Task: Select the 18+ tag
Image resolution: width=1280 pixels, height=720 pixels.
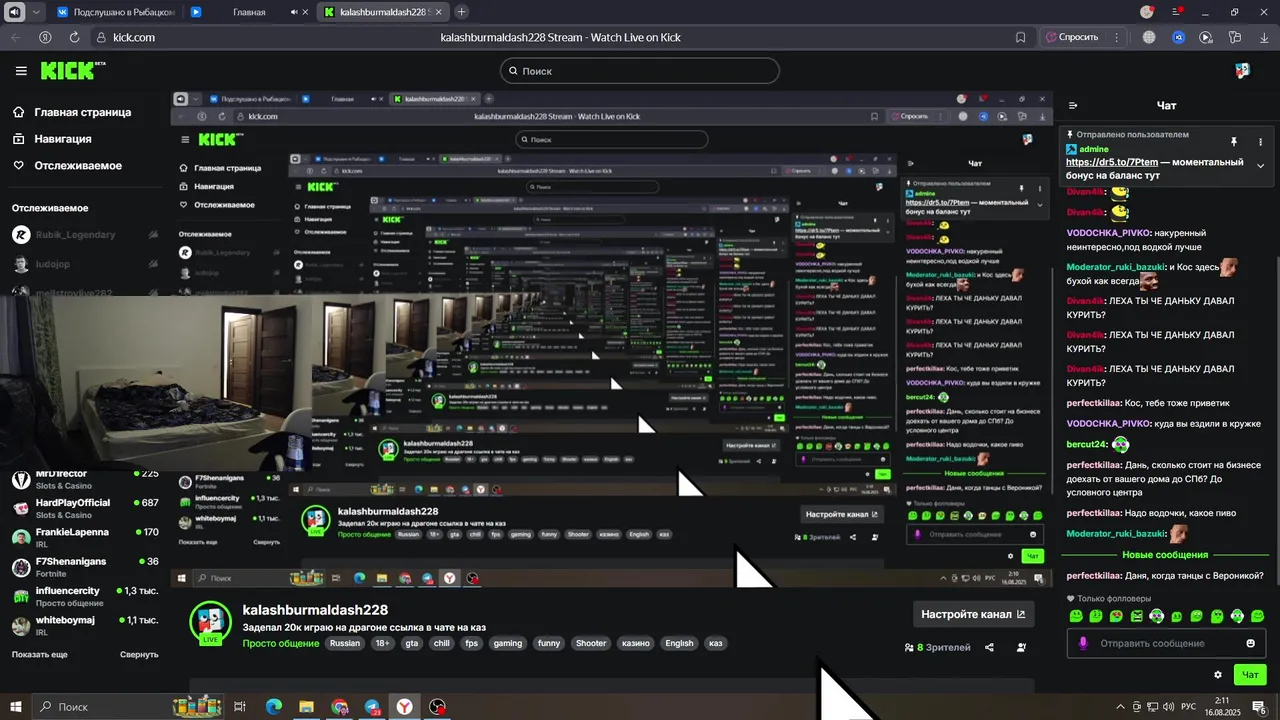Action: click(382, 643)
